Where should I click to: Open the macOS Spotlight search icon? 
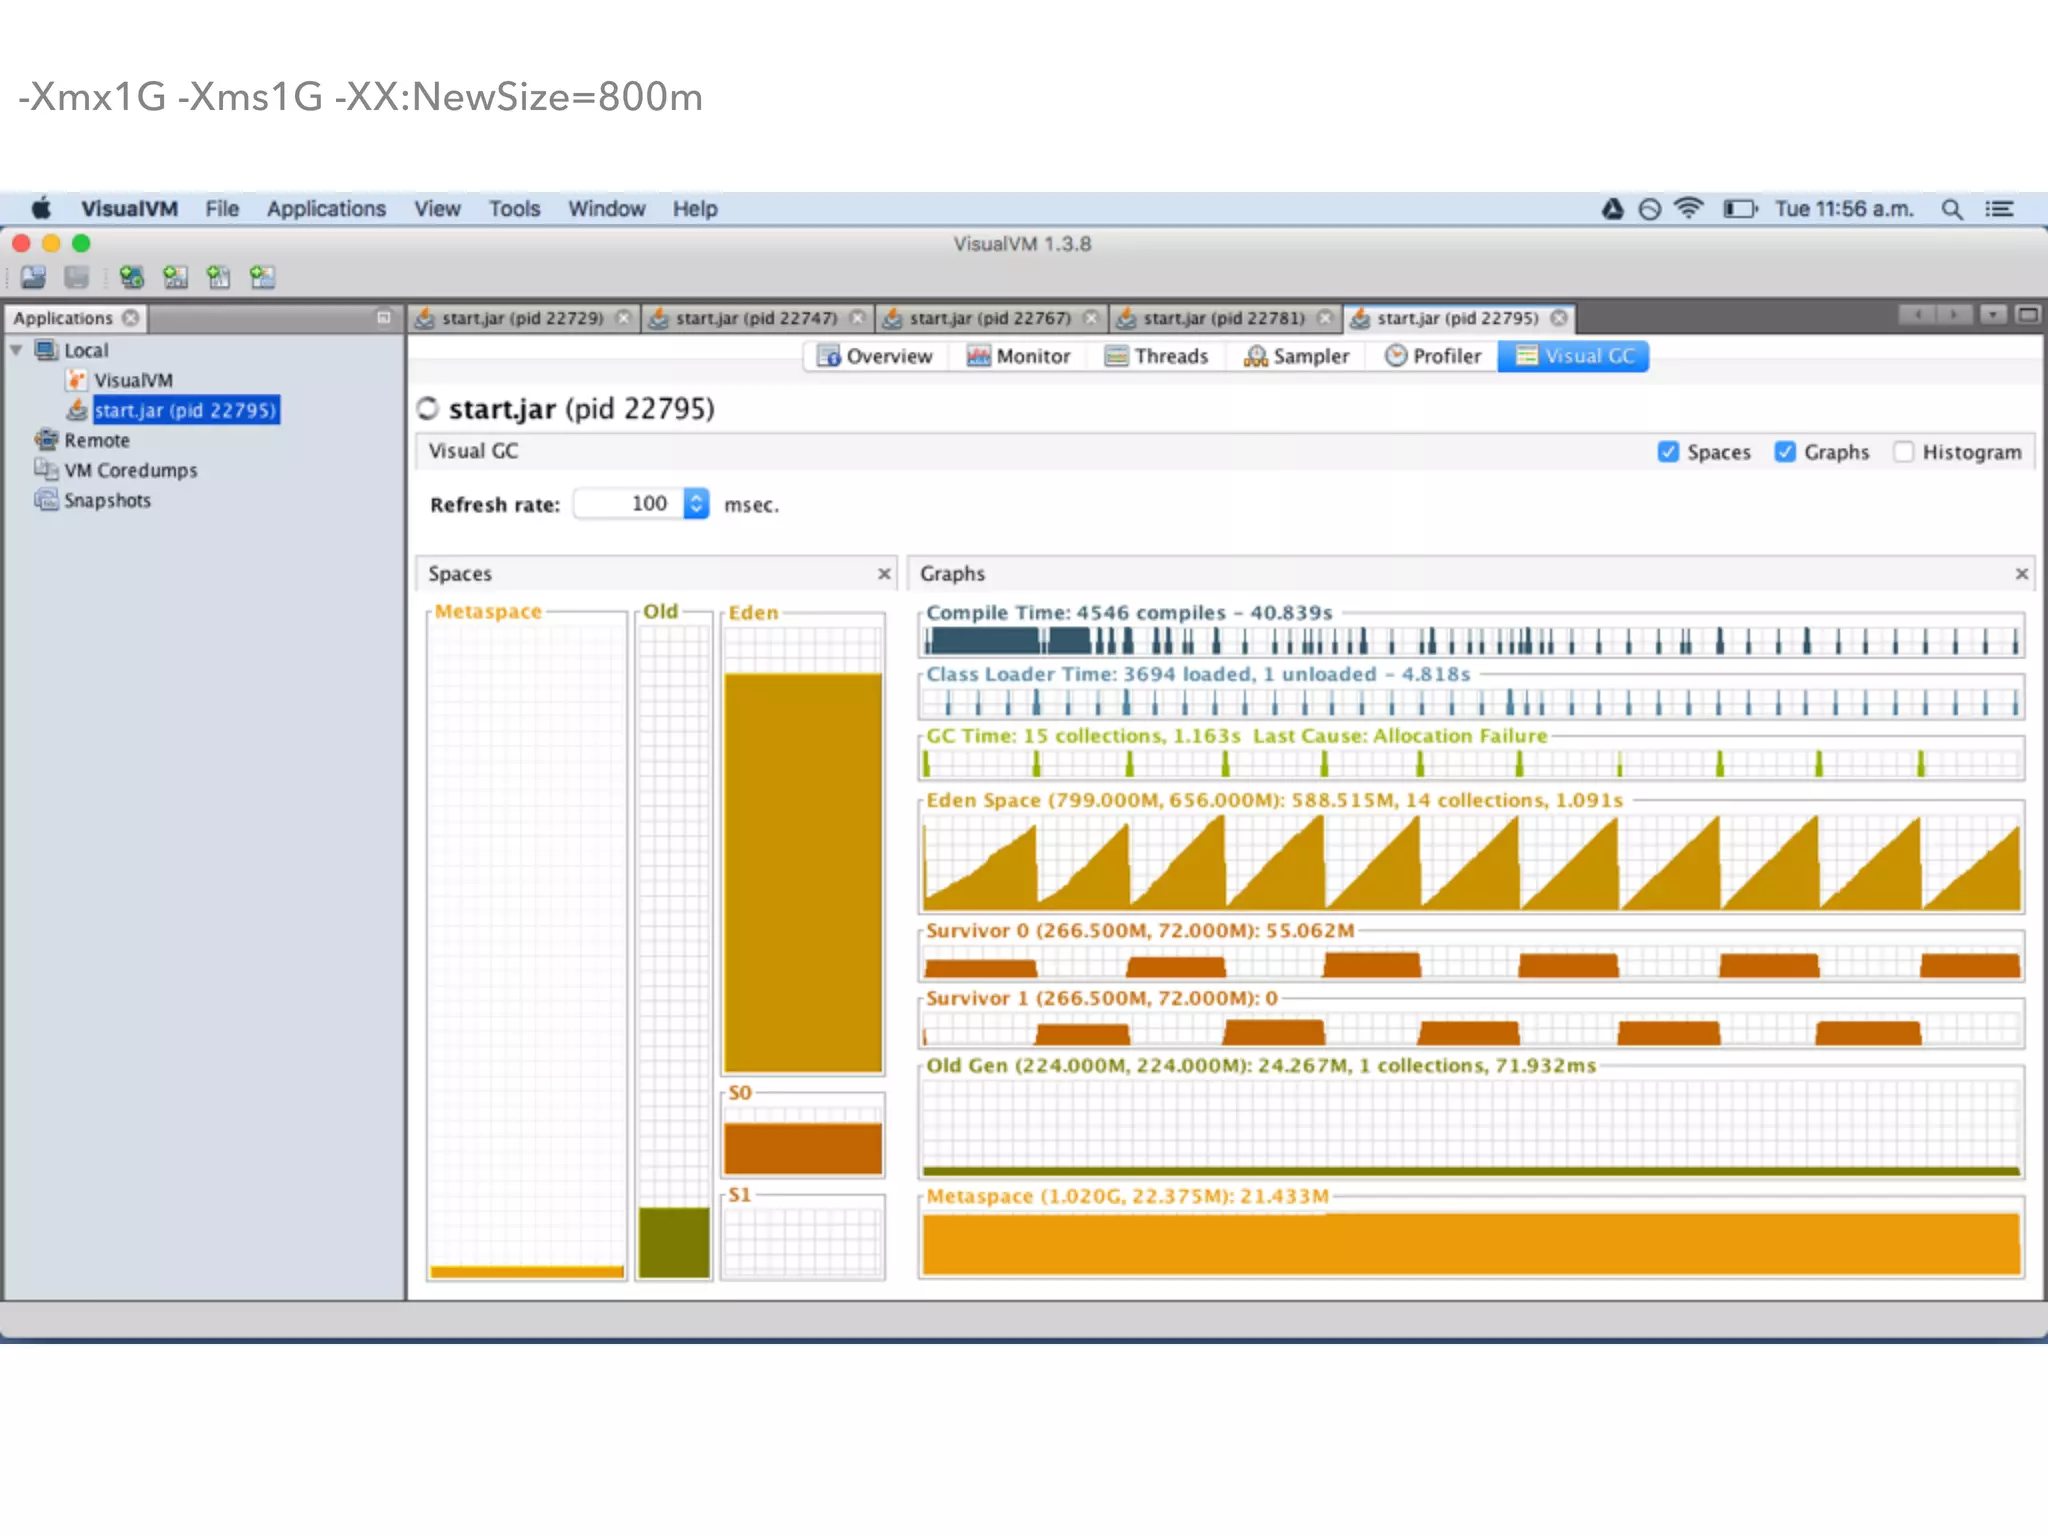point(1951,209)
